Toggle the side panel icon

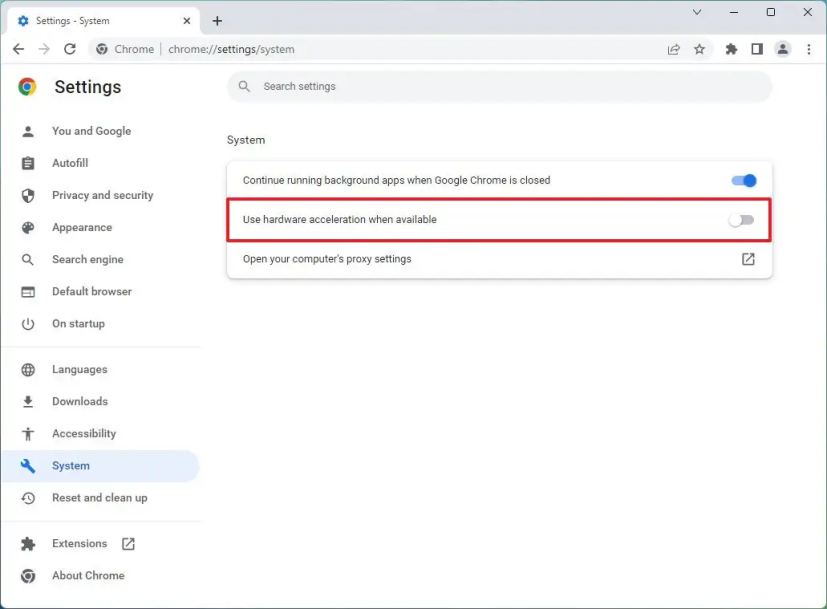point(757,49)
